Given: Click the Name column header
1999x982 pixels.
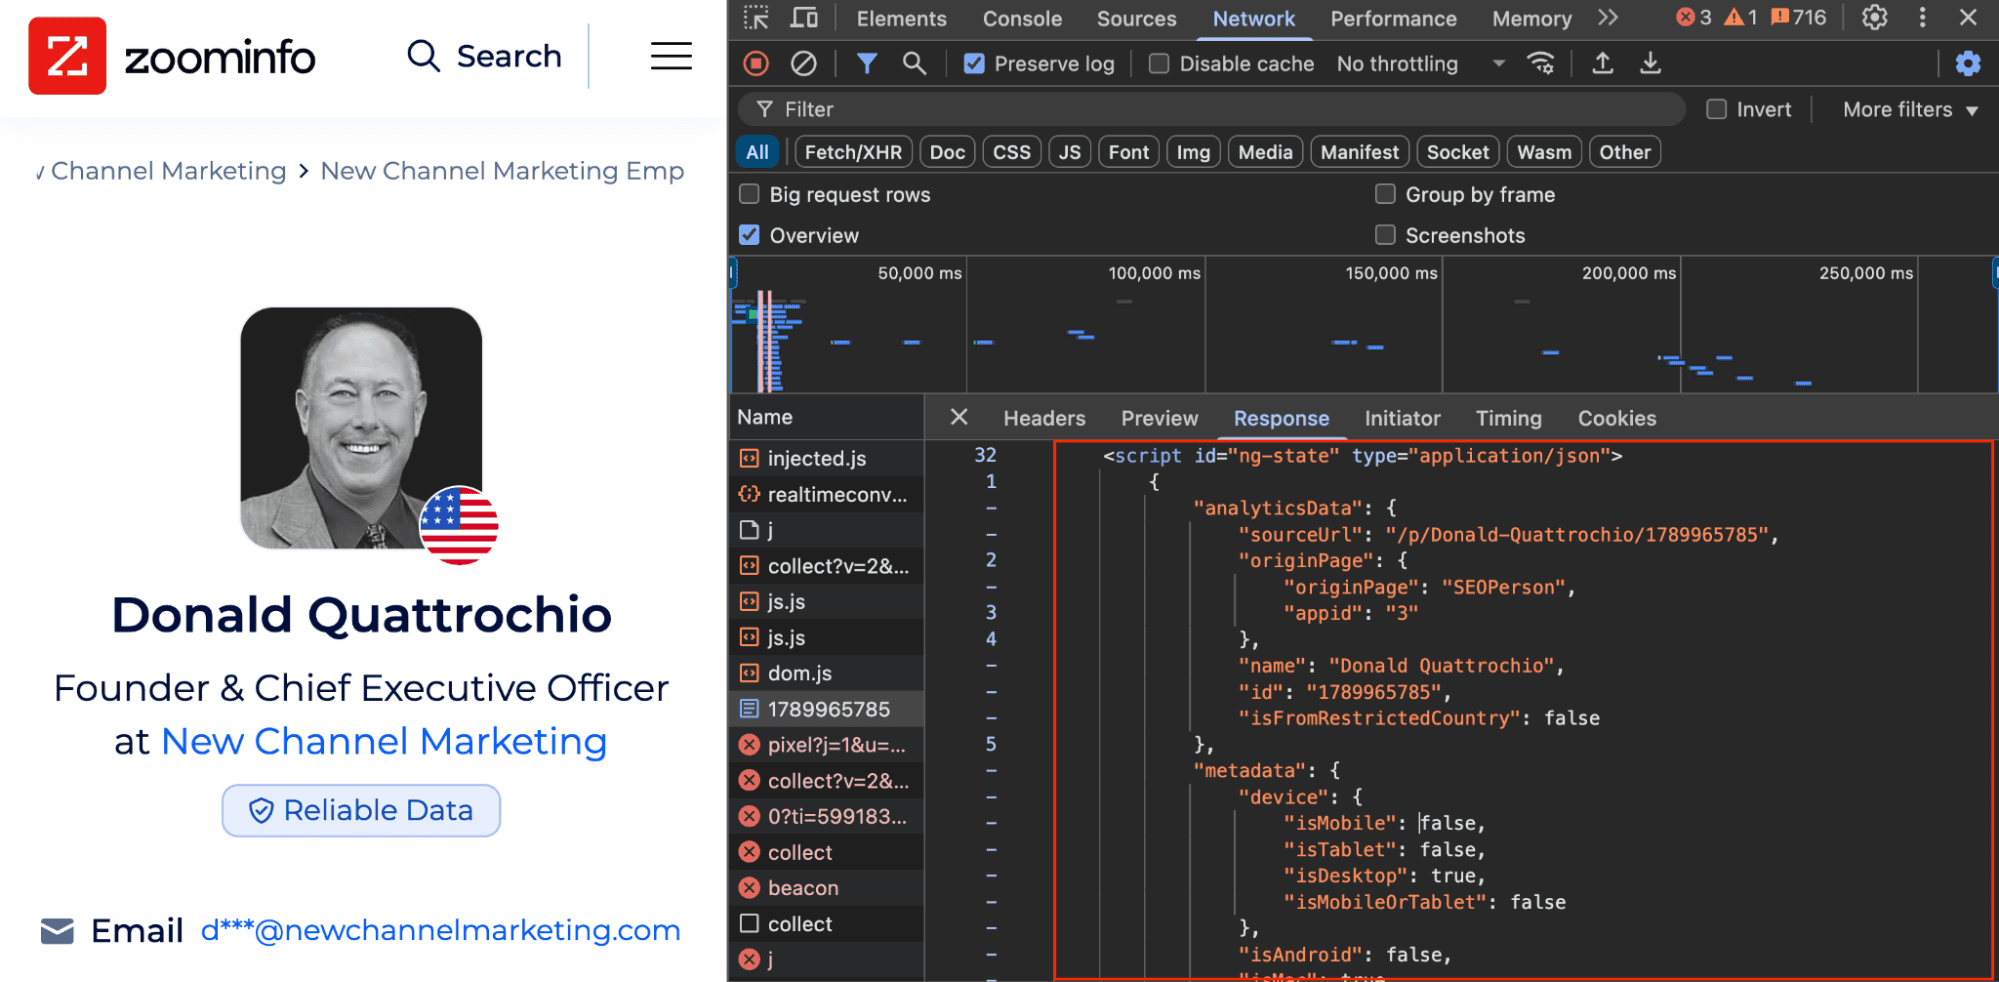Looking at the screenshot, I should click(826, 417).
